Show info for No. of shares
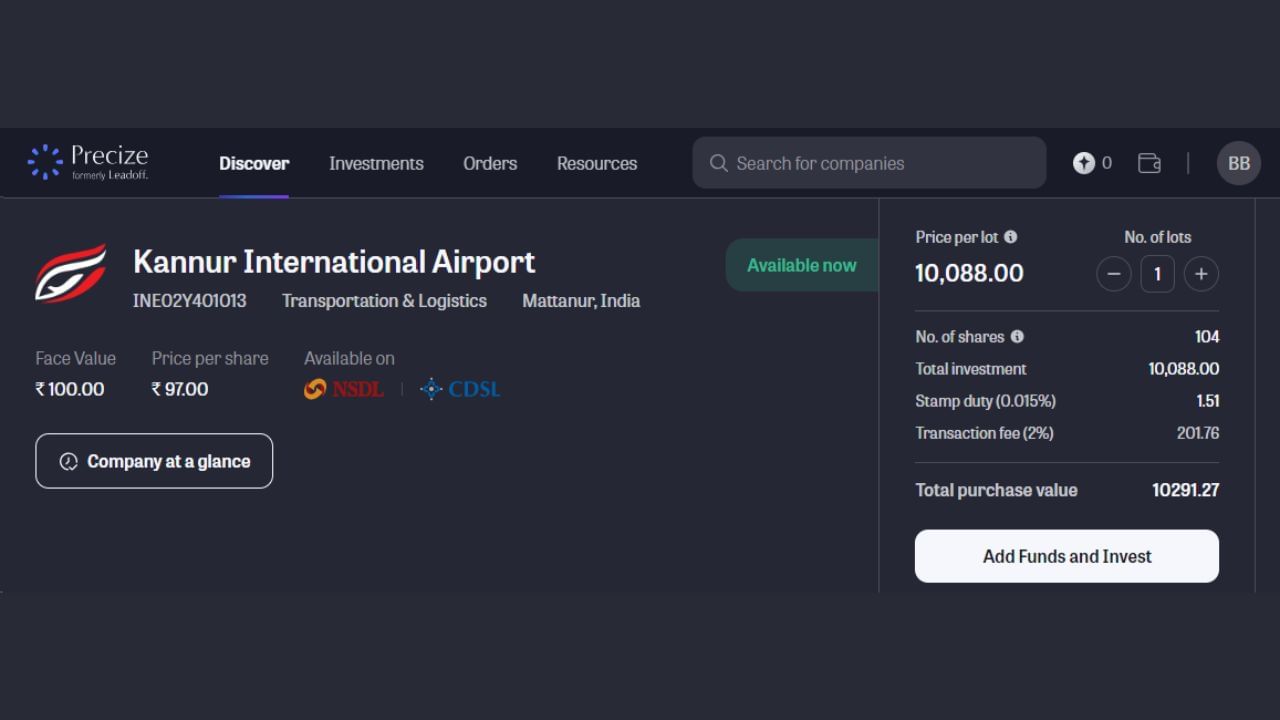1280x720 pixels. pyautogui.click(x=1017, y=337)
